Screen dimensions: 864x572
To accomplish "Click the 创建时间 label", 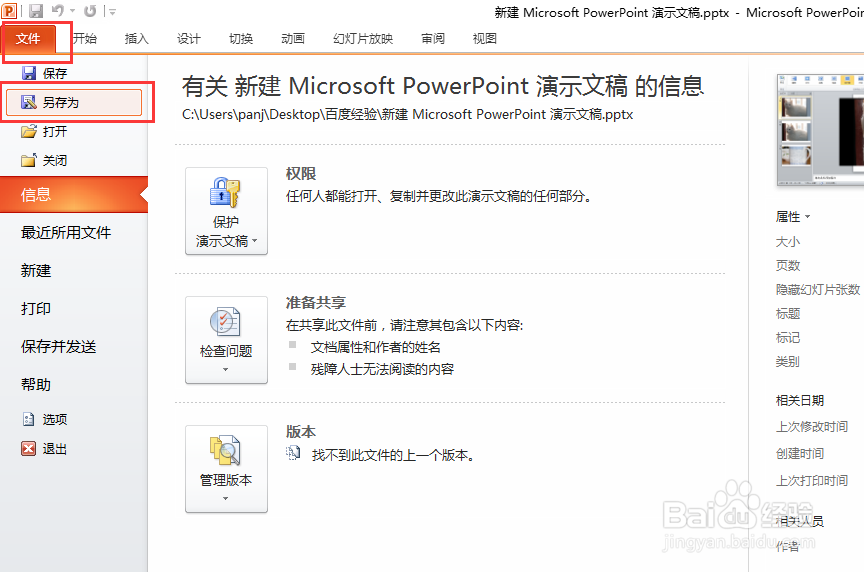I will (800, 454).
